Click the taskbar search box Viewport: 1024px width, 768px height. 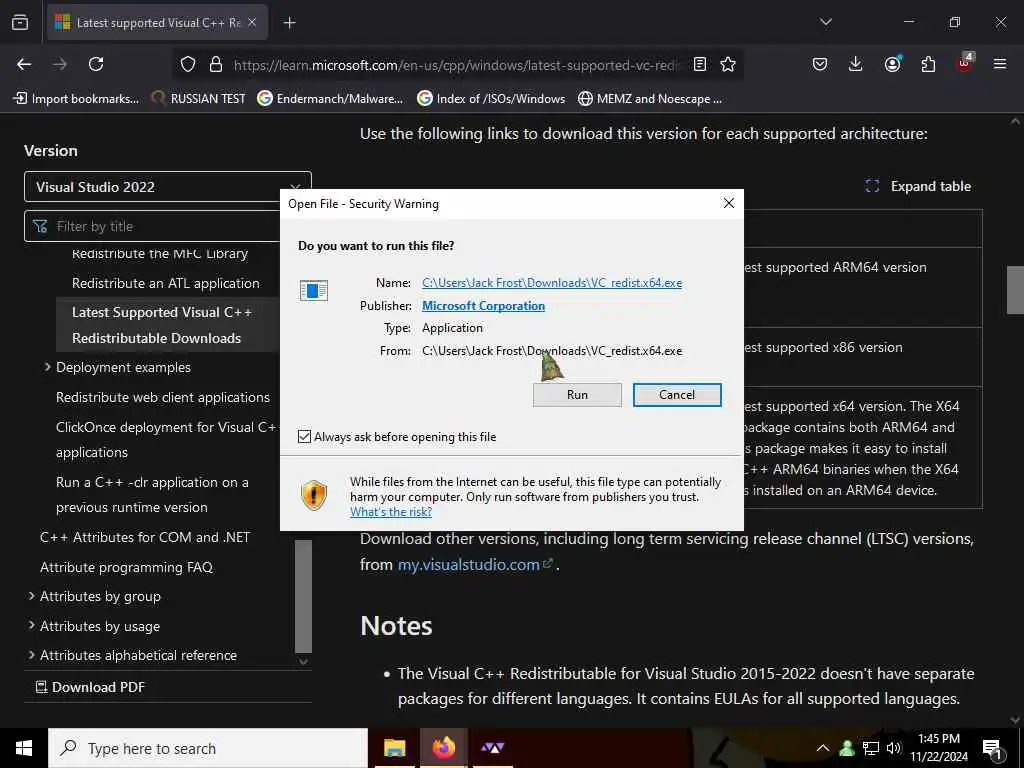208,748
